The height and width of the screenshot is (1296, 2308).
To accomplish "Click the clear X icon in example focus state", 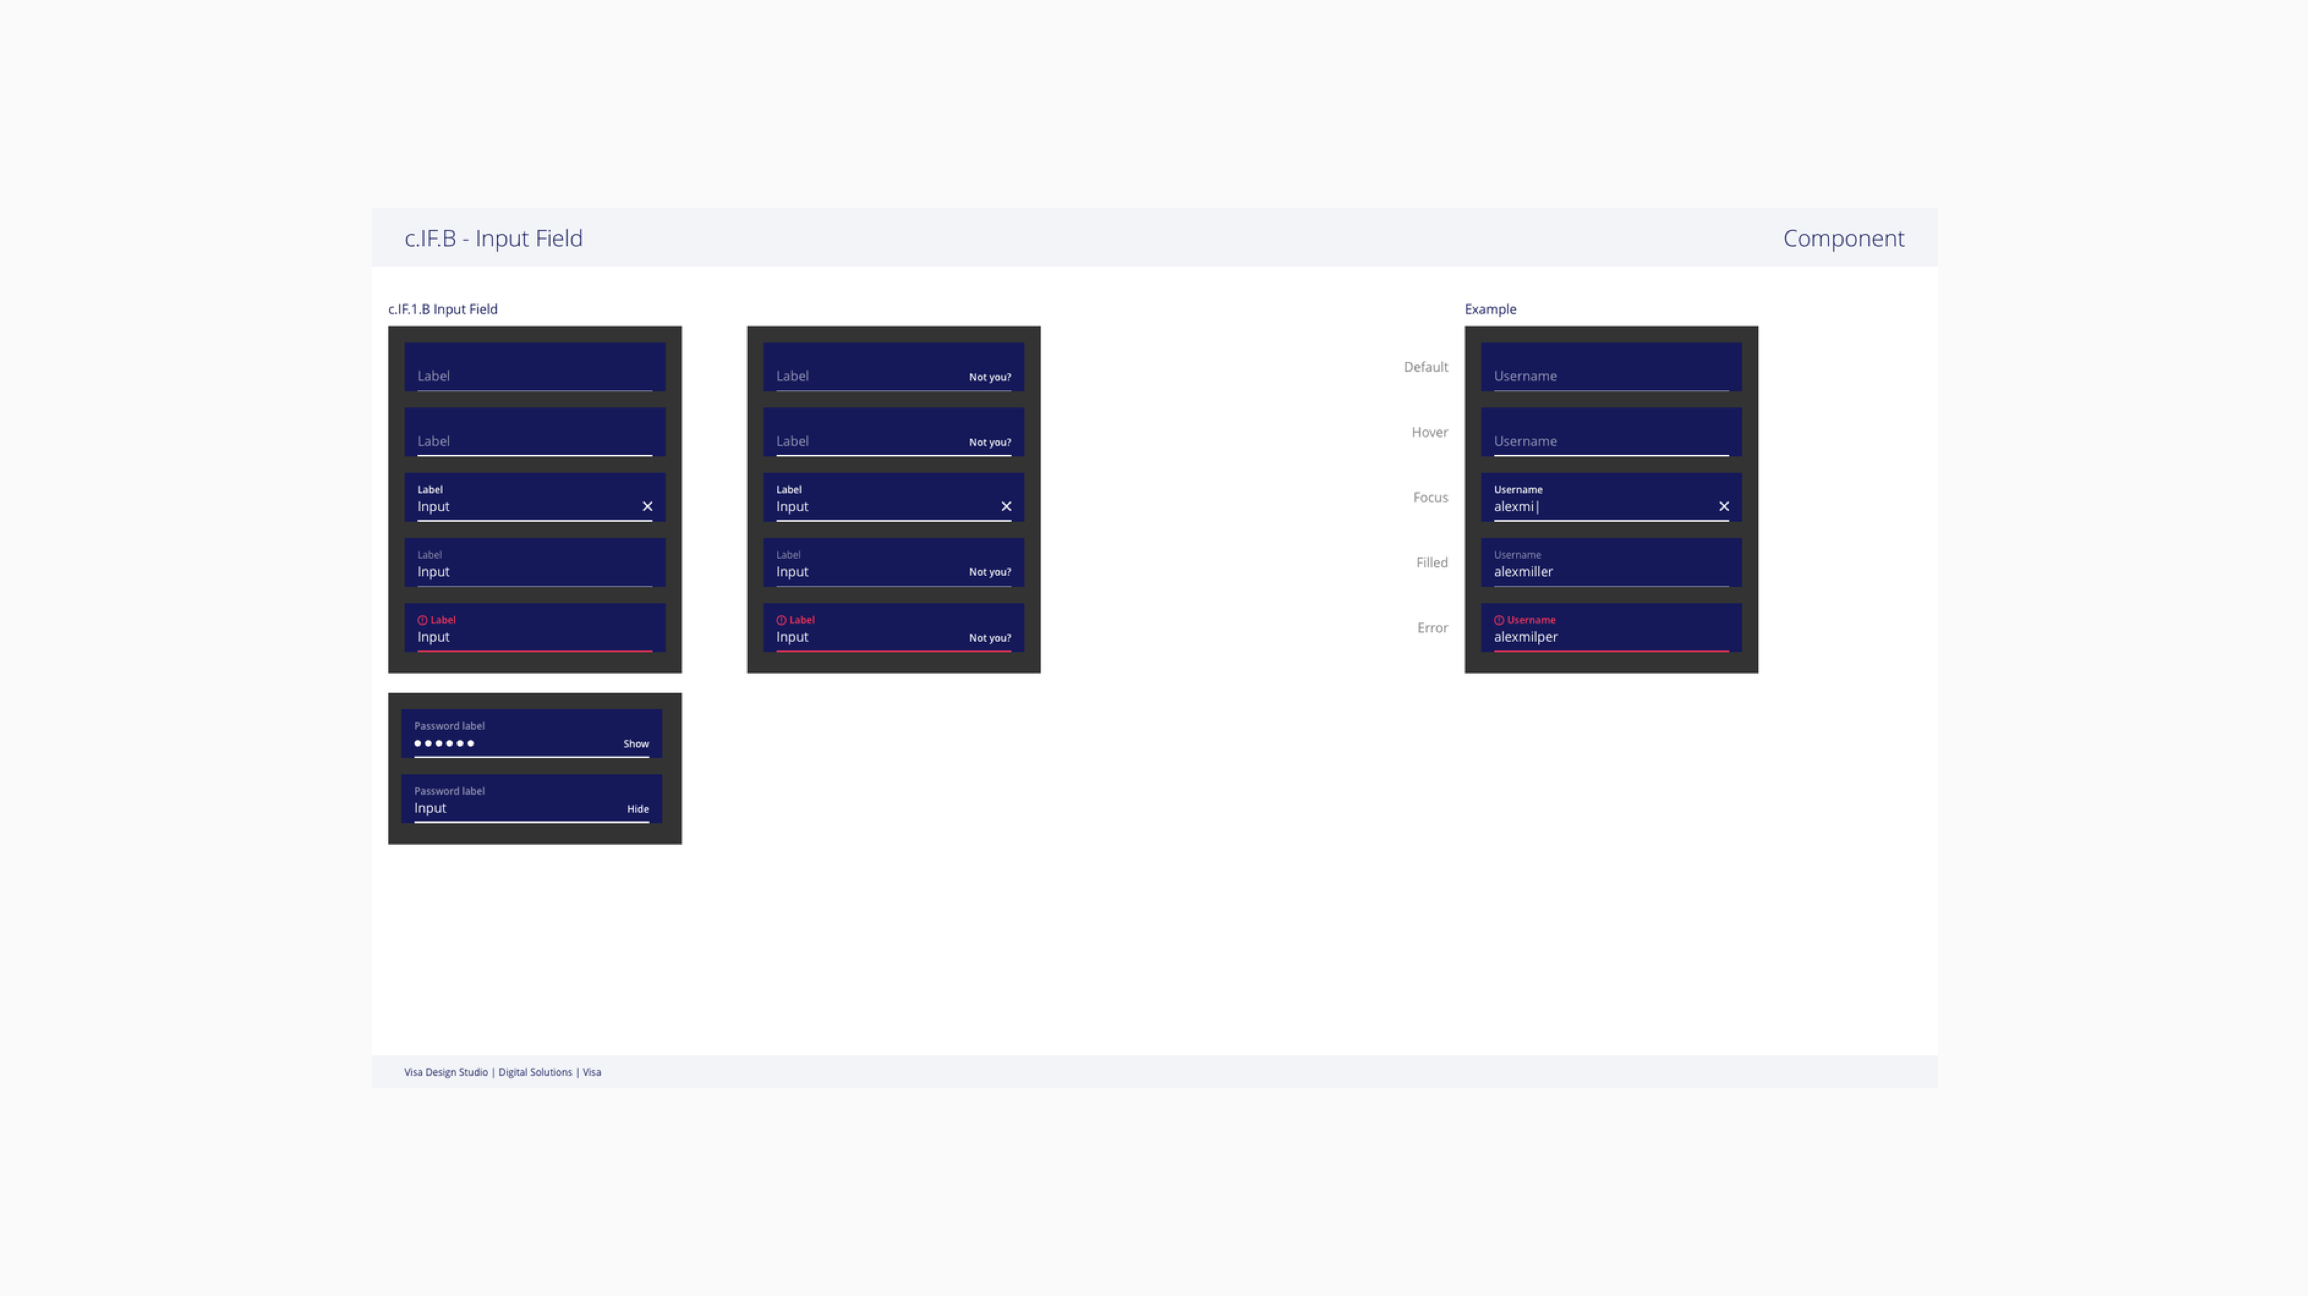I will (x=1721, y=505).
